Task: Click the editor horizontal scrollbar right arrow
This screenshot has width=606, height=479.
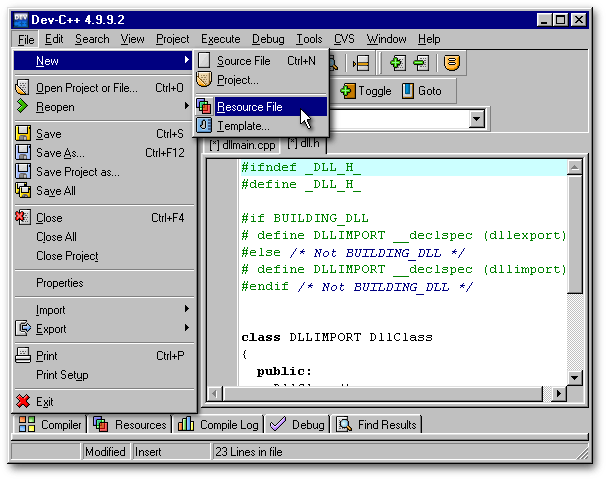Action: pos(558,394)
